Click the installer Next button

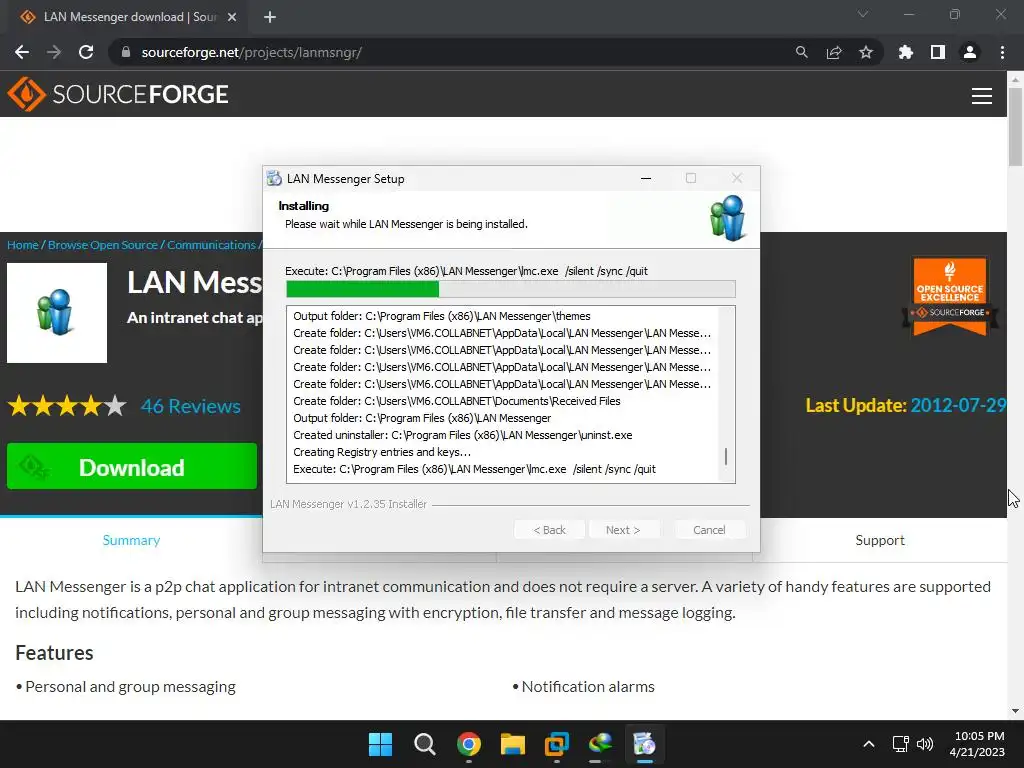pos(623,530)
